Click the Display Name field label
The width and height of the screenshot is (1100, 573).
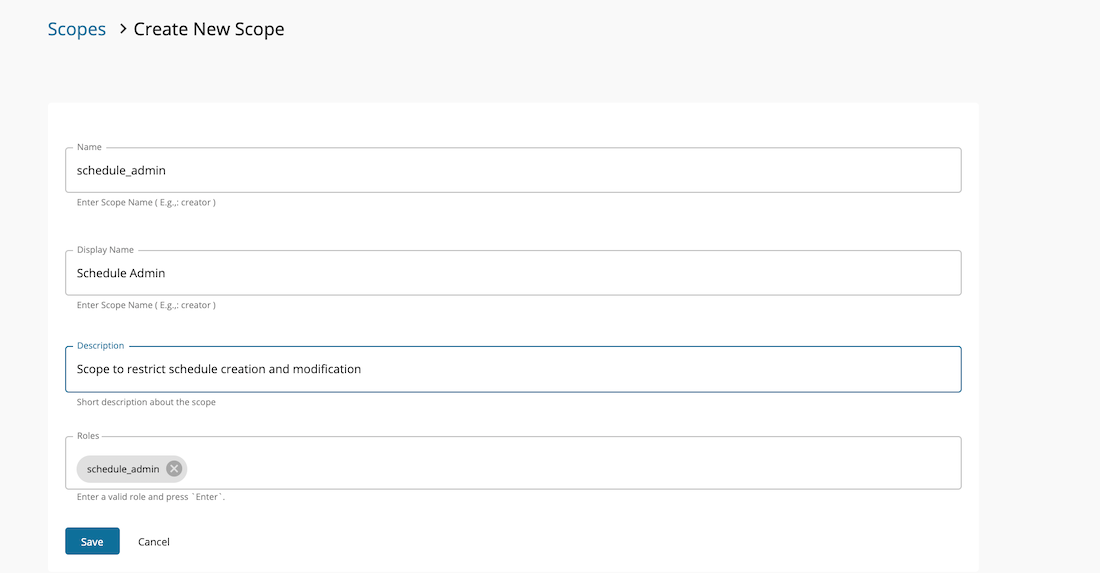click(x=105, y=249)
